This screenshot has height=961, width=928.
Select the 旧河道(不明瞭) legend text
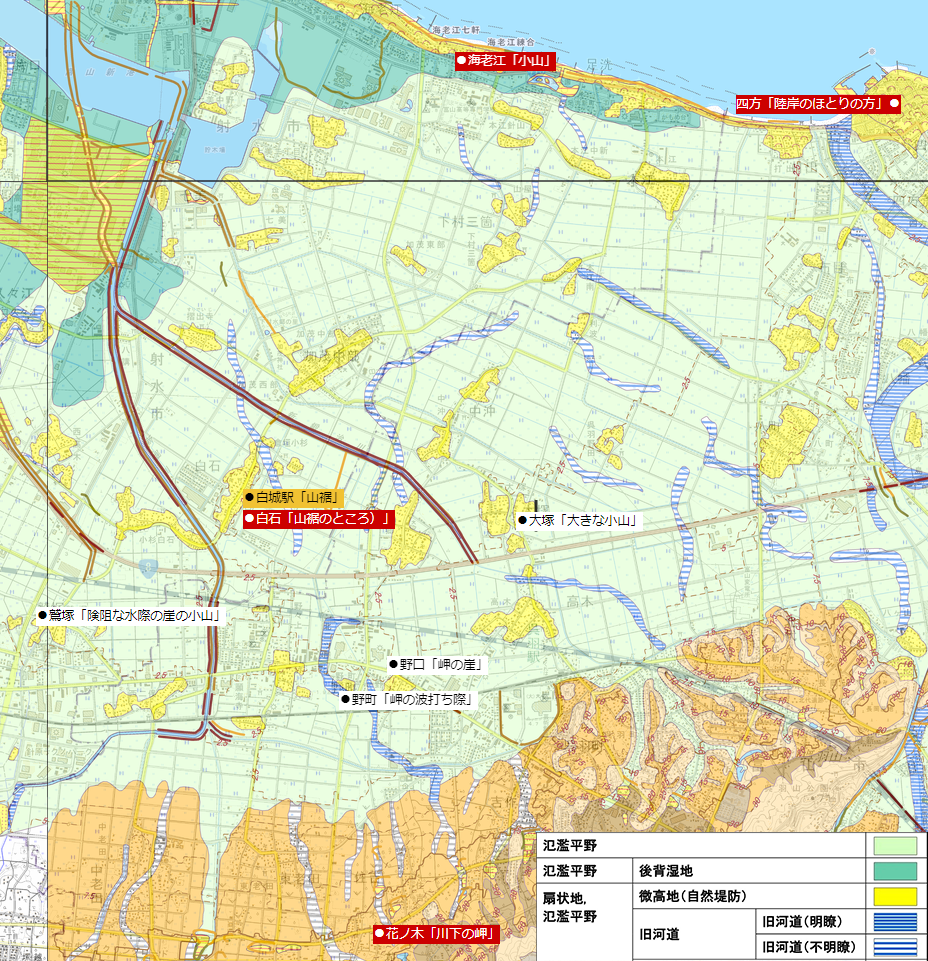(x=807, y=946)
